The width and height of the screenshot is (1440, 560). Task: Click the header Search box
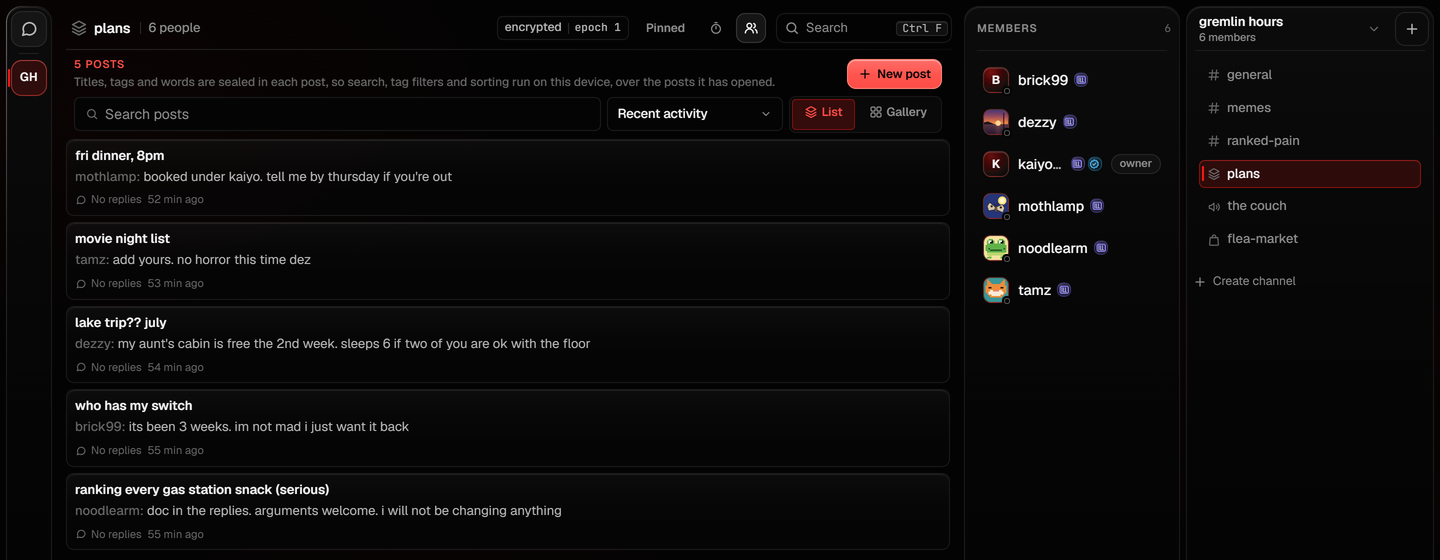pos(864,28)
